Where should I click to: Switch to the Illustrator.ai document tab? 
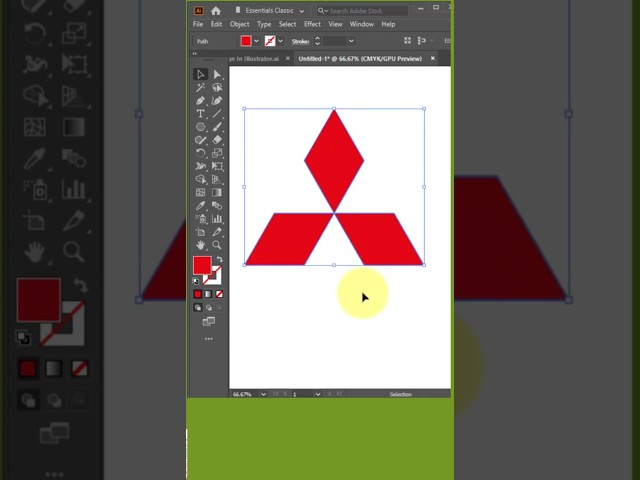[x=260, y=59]
